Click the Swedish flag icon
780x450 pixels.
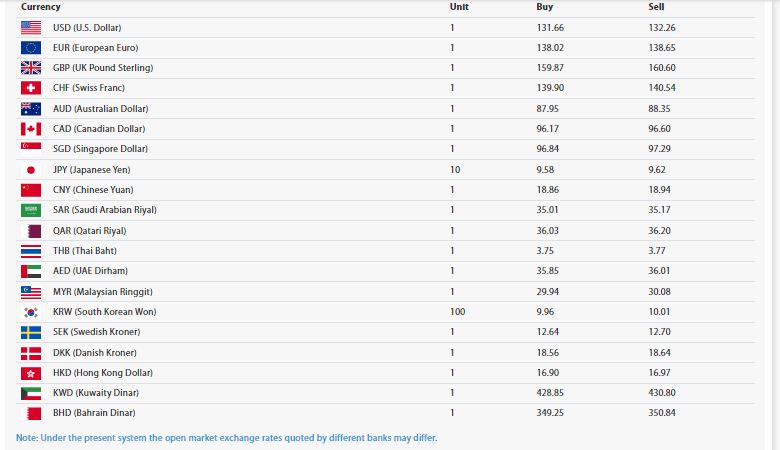pos(31,332)
